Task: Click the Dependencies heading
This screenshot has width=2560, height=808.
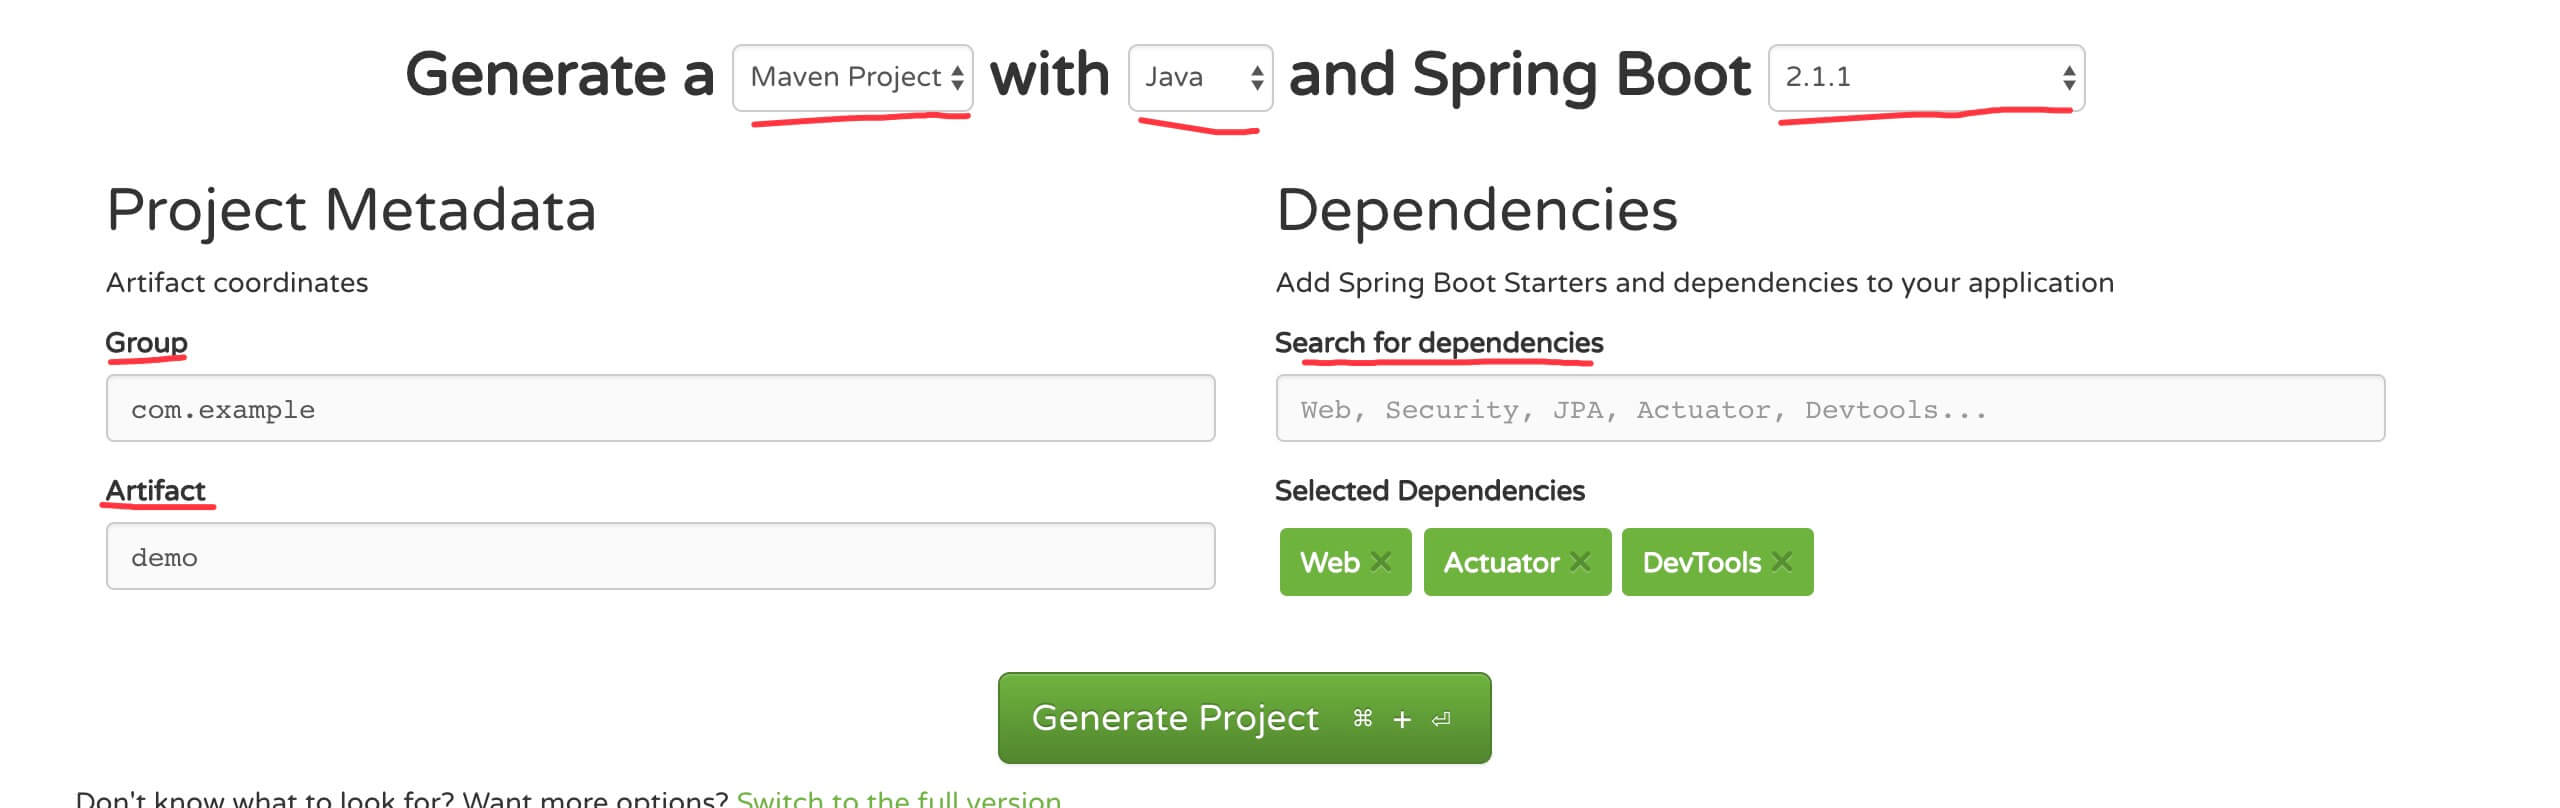Action: 1476,211
